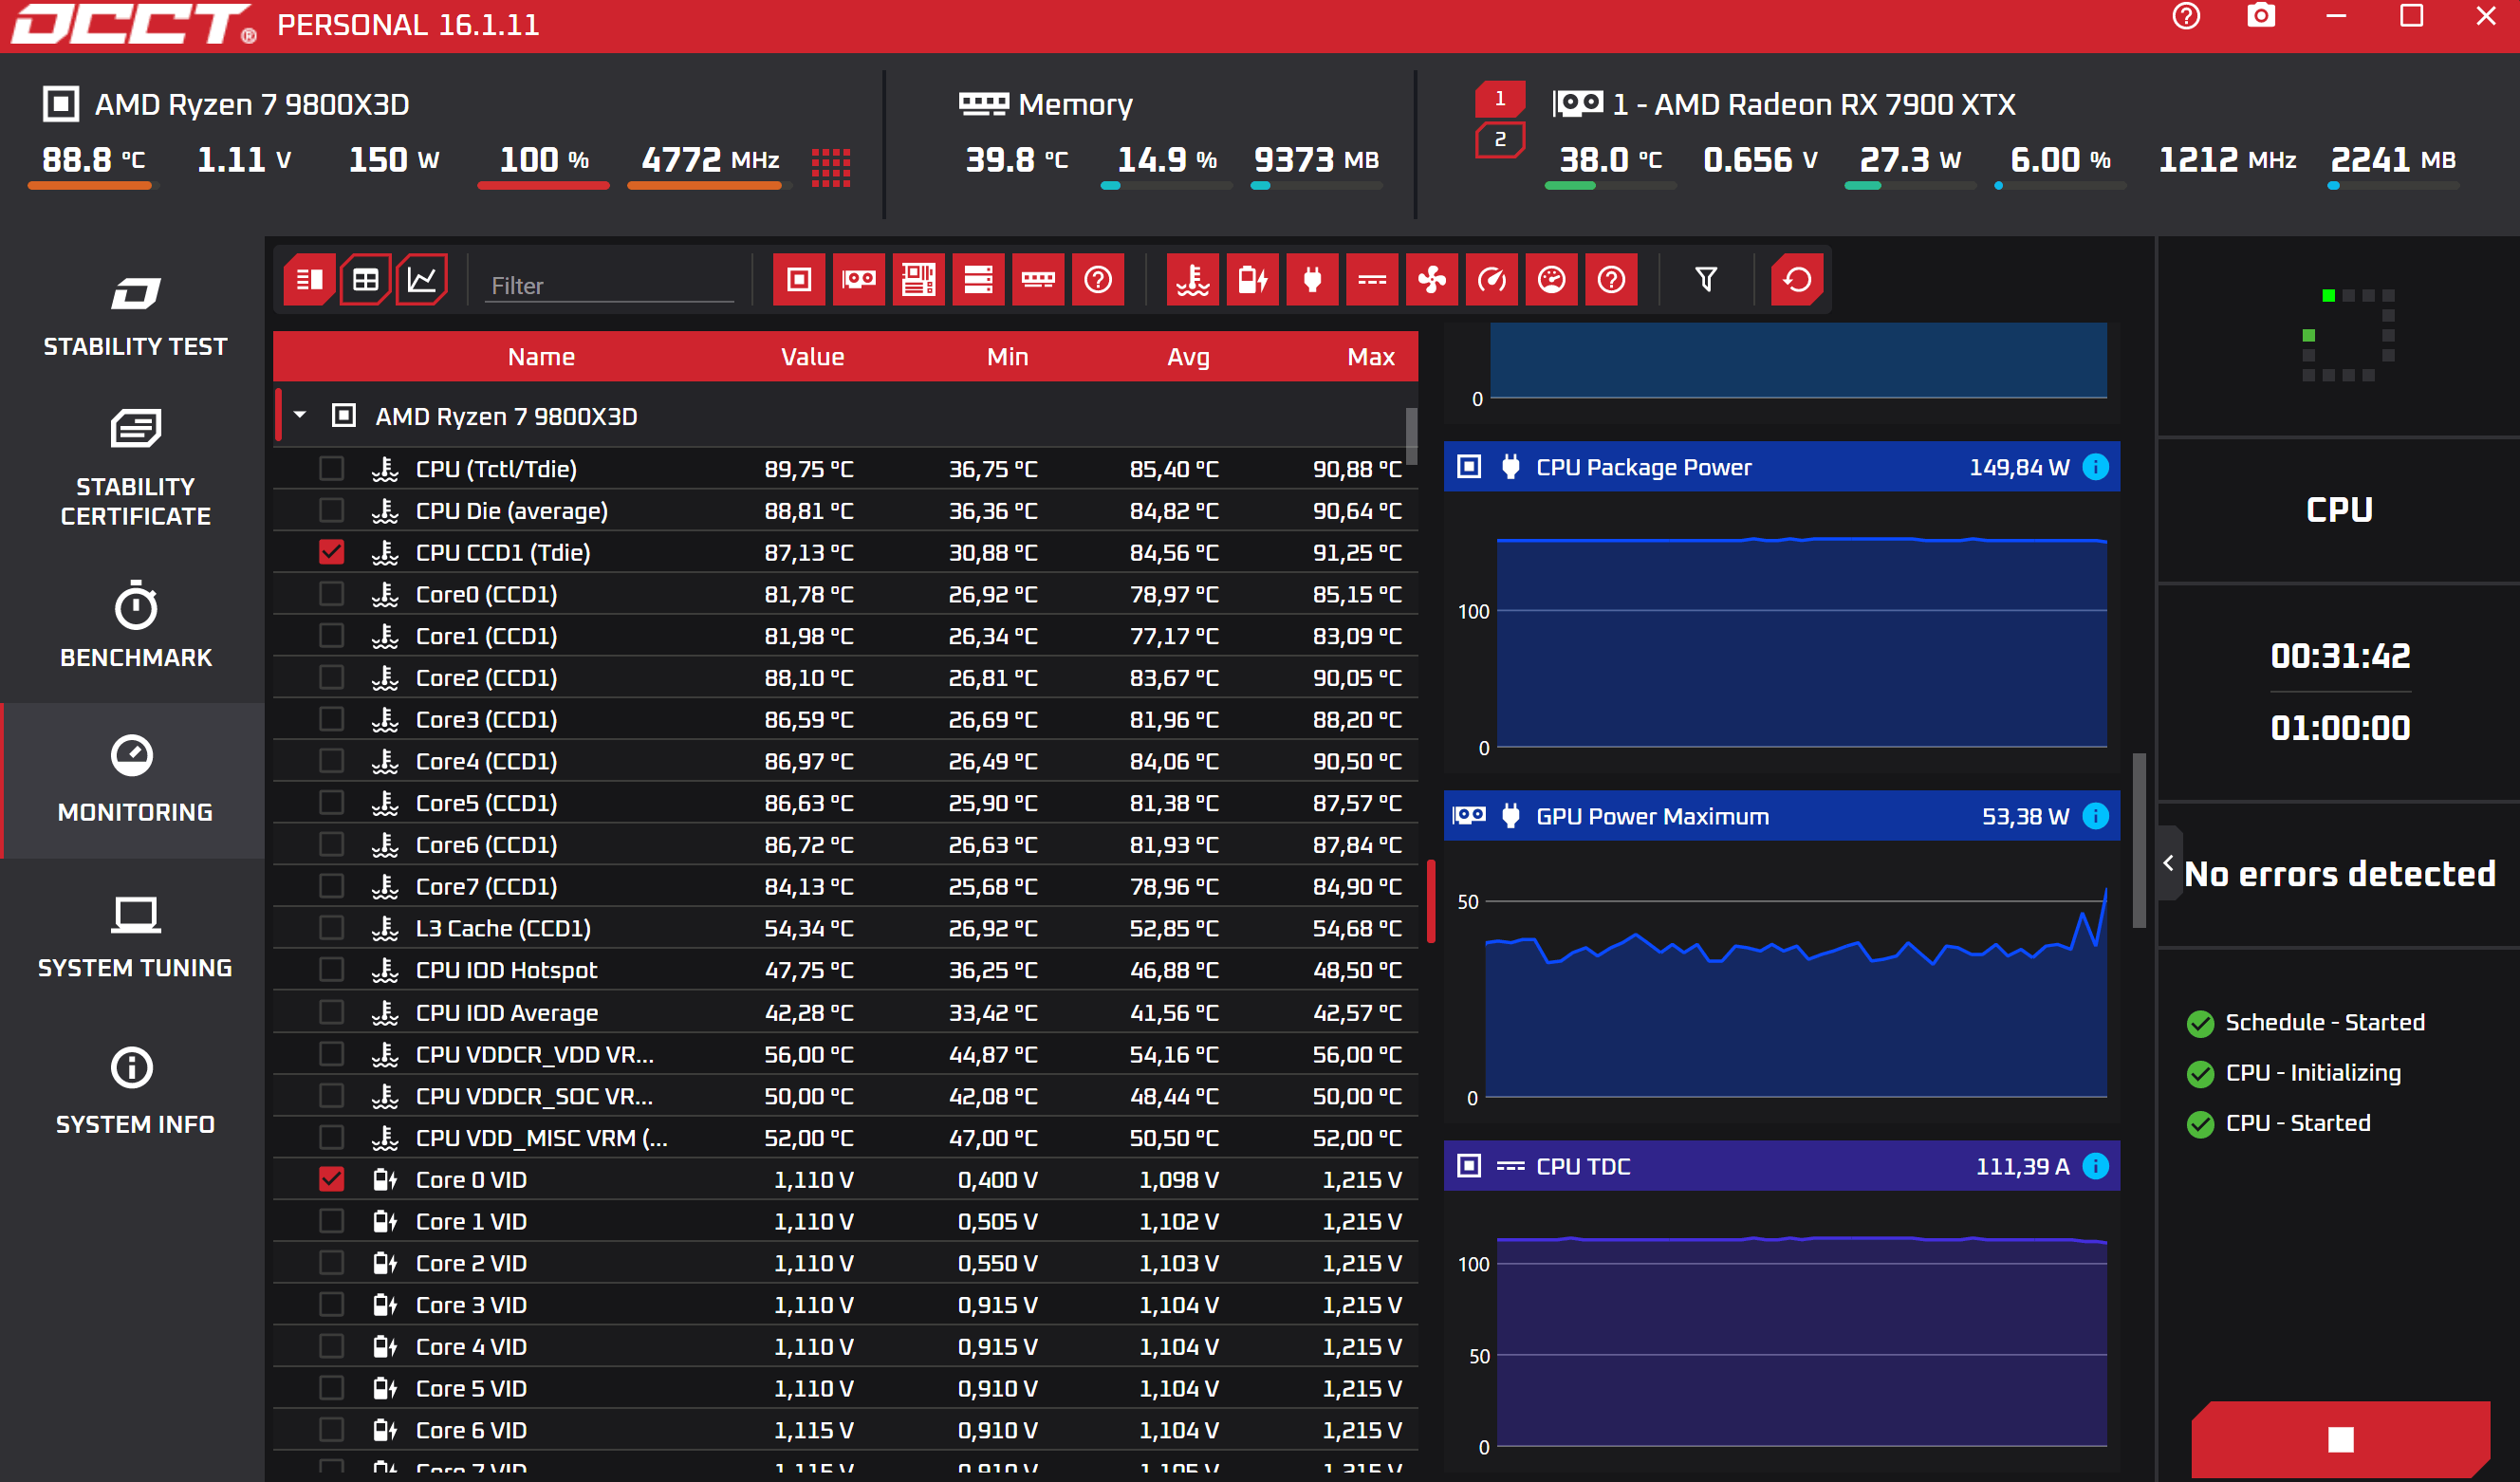
Task: Open the Stability Test section
Action: (x=135, y=316)
